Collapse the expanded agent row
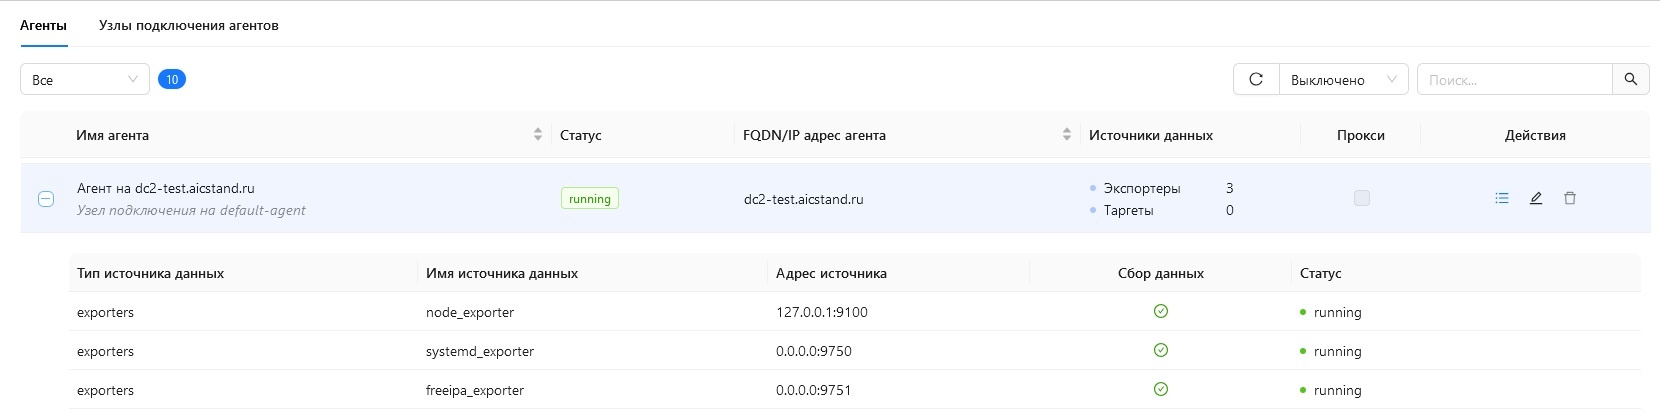Image resolution: width=1660 pixels, height=418 pixels. (46, 199)
